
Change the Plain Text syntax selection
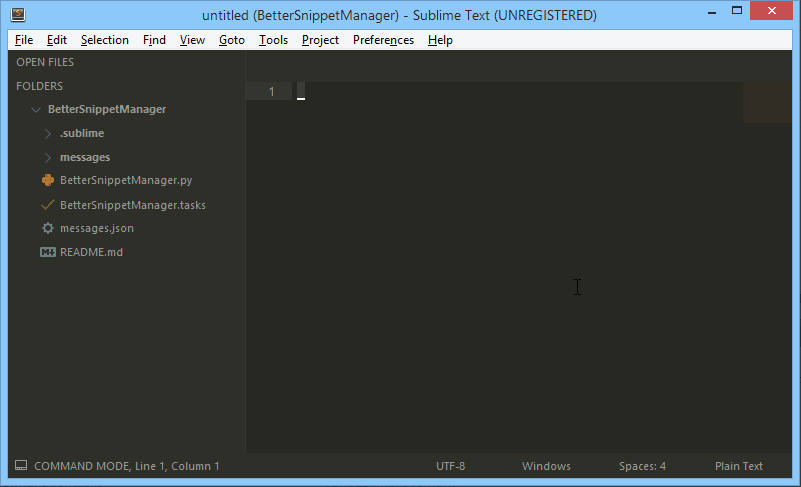(739, 466)
